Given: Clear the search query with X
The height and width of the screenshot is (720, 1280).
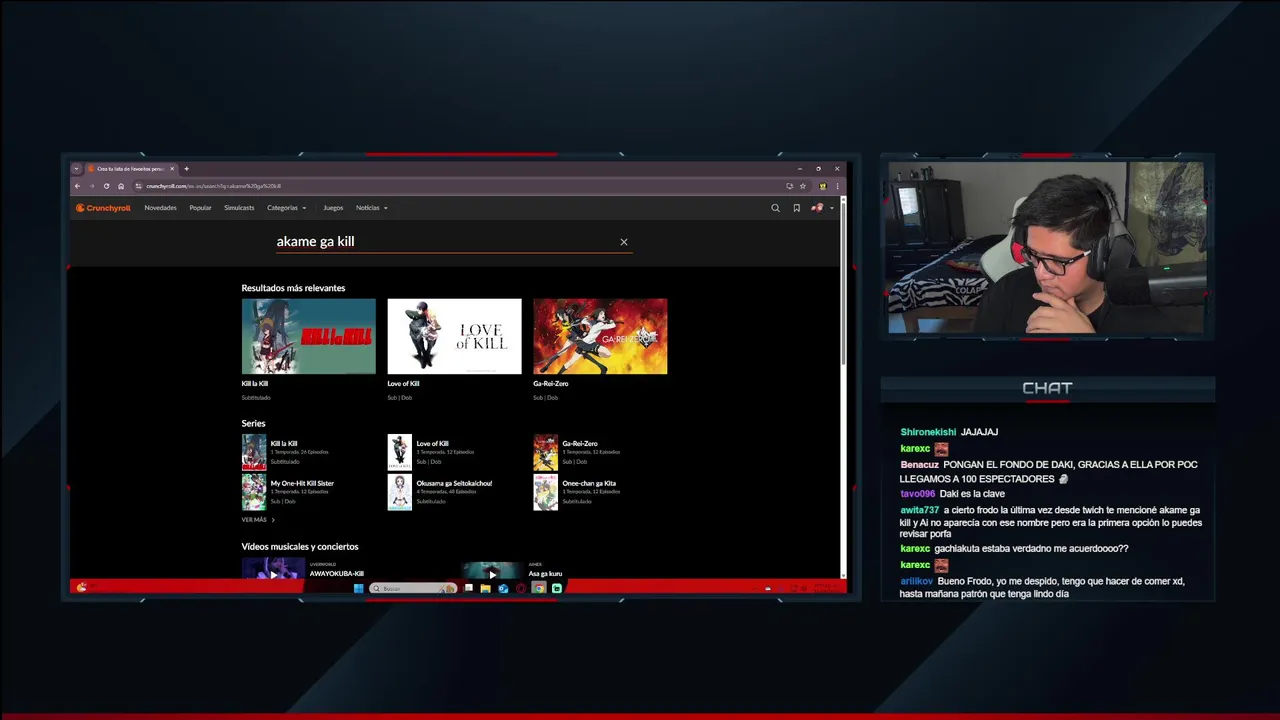Looking at the screenshot, I should point(624,242).
